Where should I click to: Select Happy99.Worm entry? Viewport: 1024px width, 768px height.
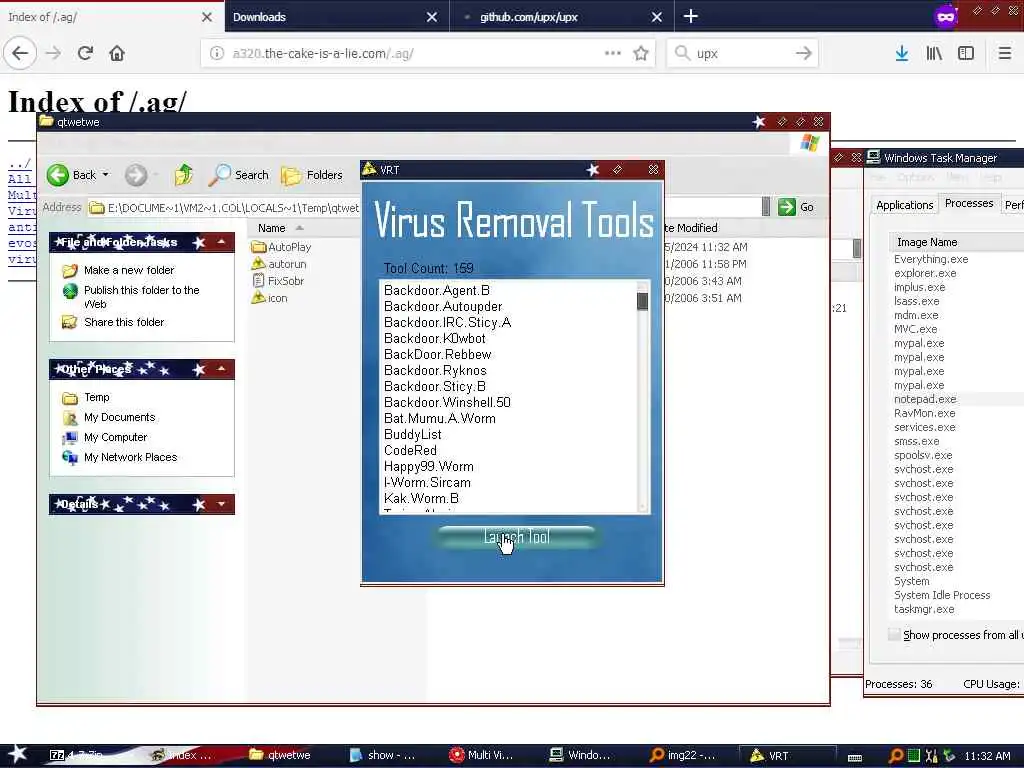[428, 466]
